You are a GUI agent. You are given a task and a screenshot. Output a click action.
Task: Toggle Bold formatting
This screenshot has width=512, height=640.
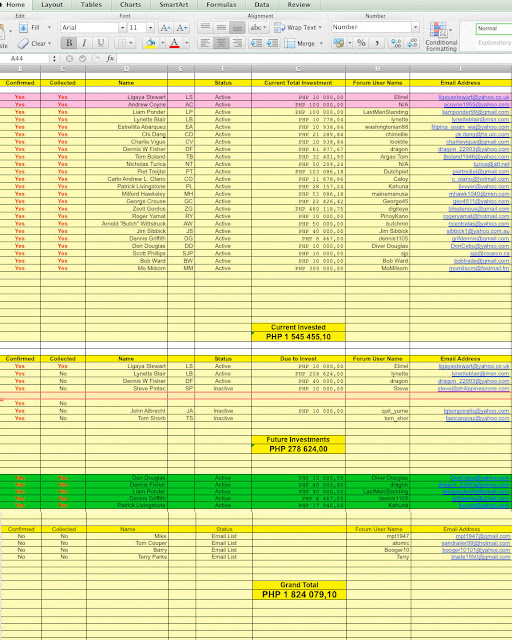69,43
